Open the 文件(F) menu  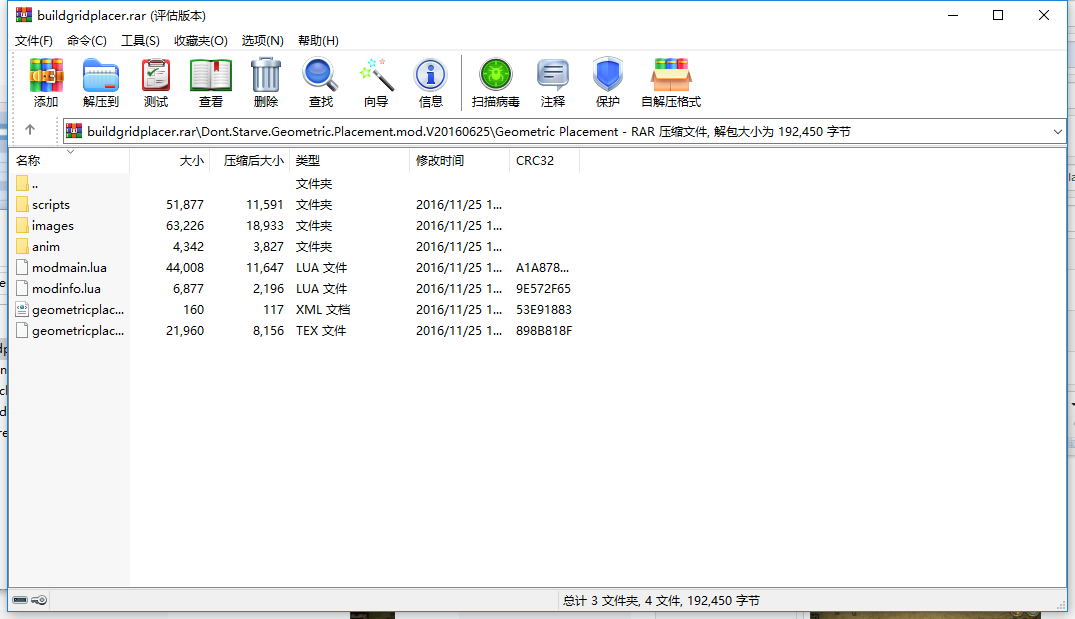[34, 40]
